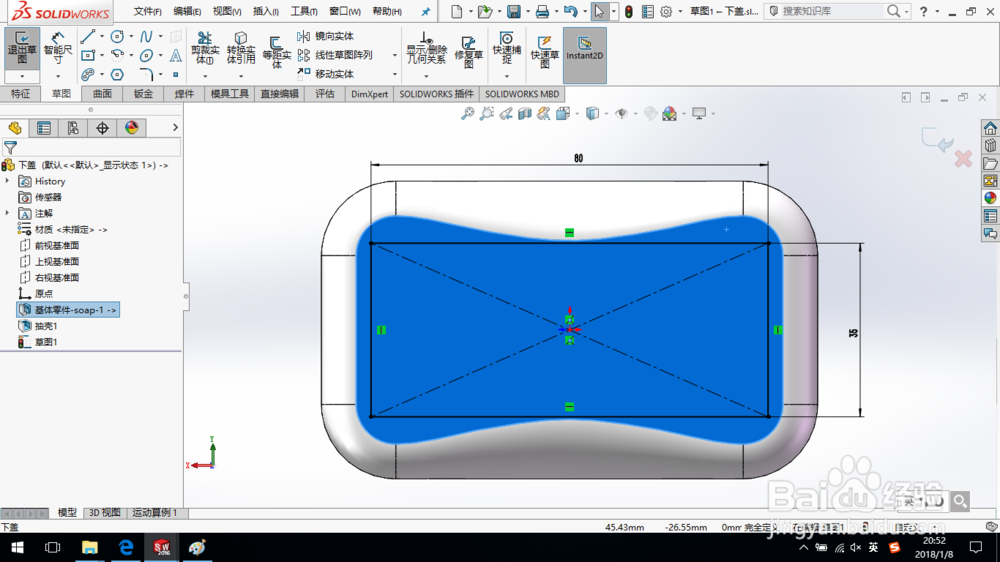The height and width of the screenshot is (562, 1000).
Task: Select the Polygon sketch tool
Action: [117, 75]
